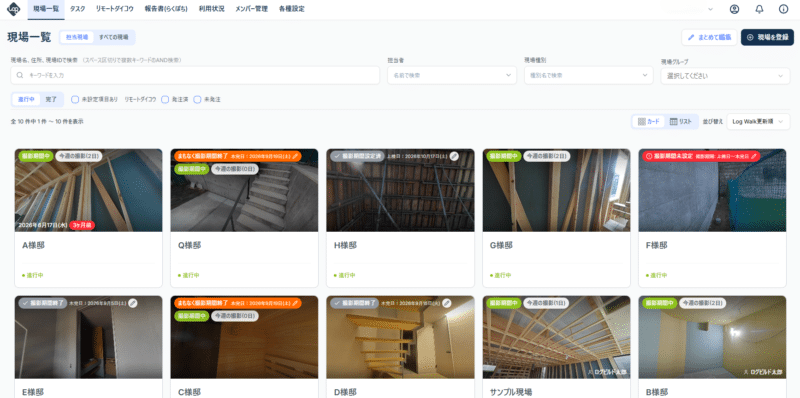This screenshot has width=800, height=398.
Task: Click pencil edit icon on E様邸 card
Action: click(x=133, y=303)
